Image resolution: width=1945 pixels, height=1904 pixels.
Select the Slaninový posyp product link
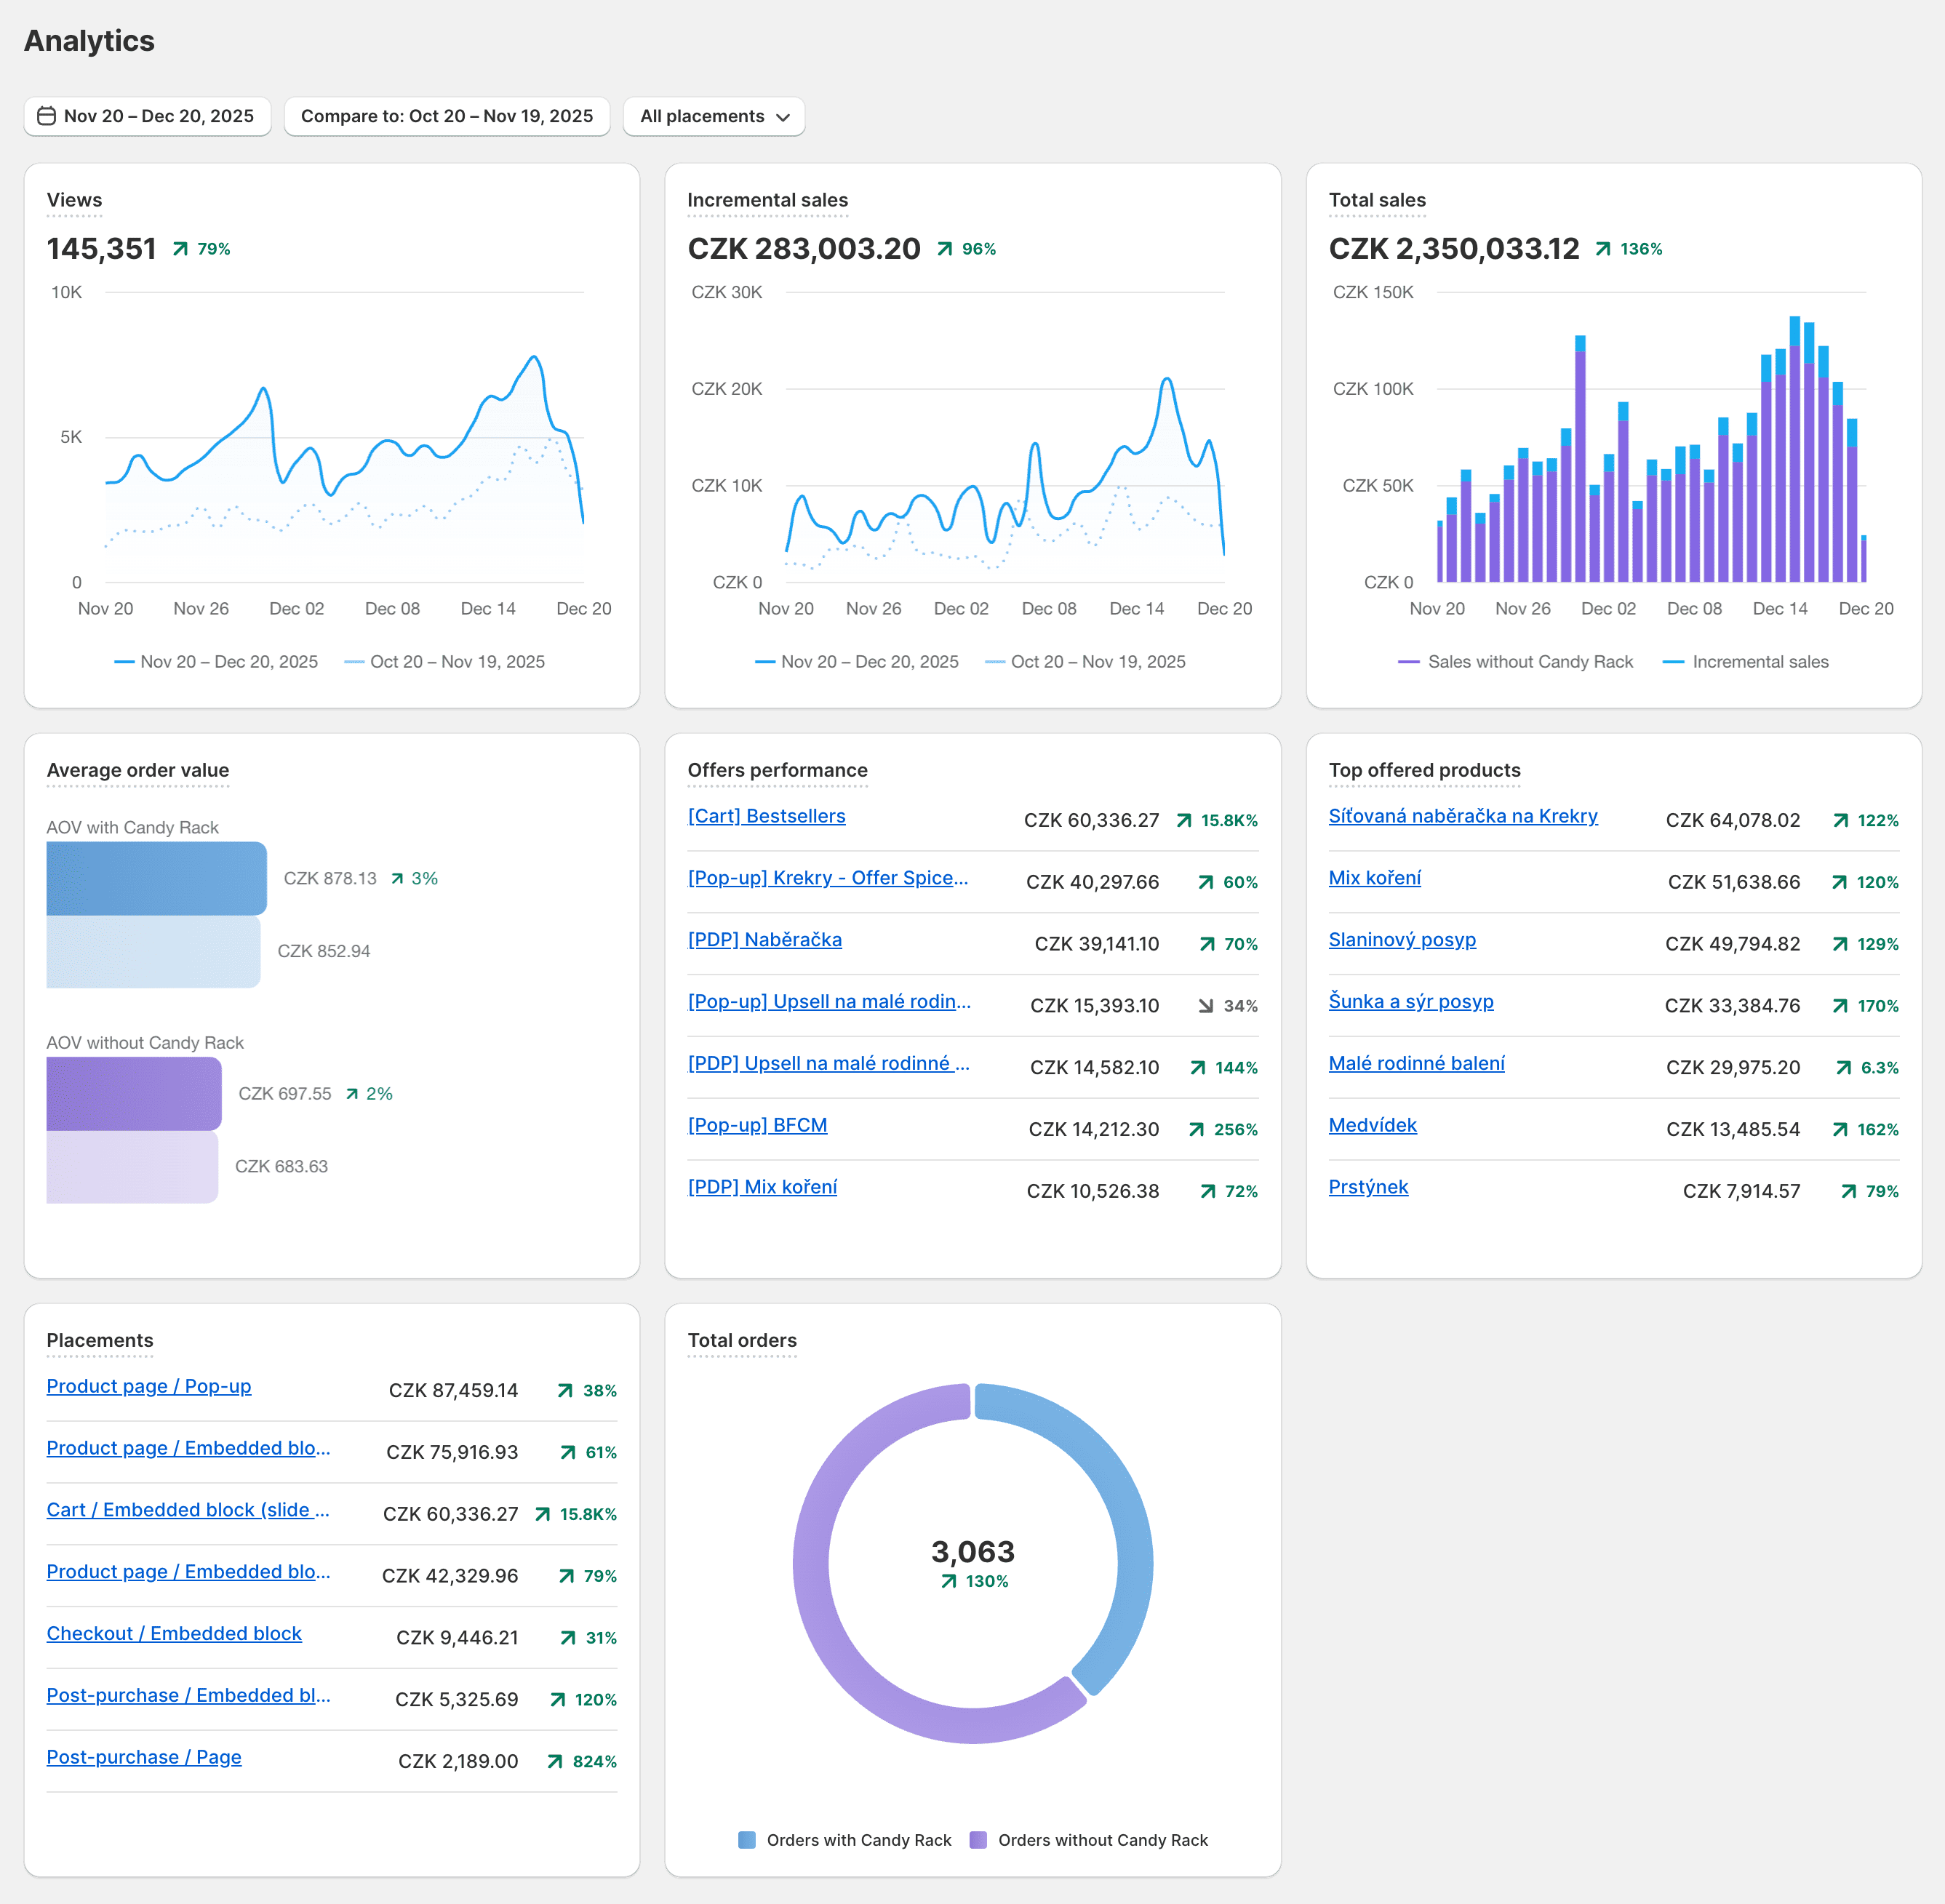tap(1402, 939)
